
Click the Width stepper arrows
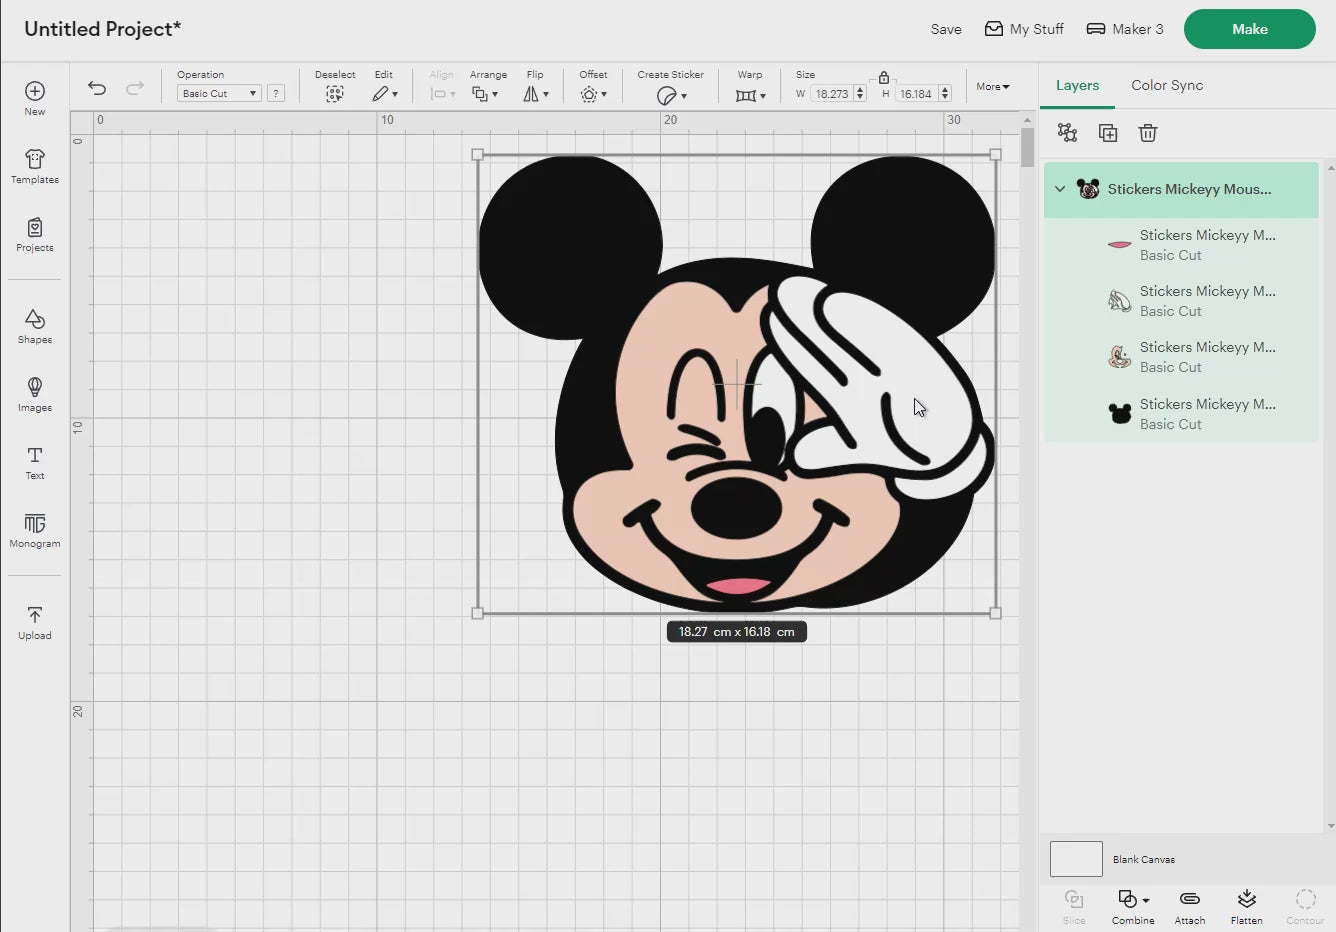pos(860,94)
